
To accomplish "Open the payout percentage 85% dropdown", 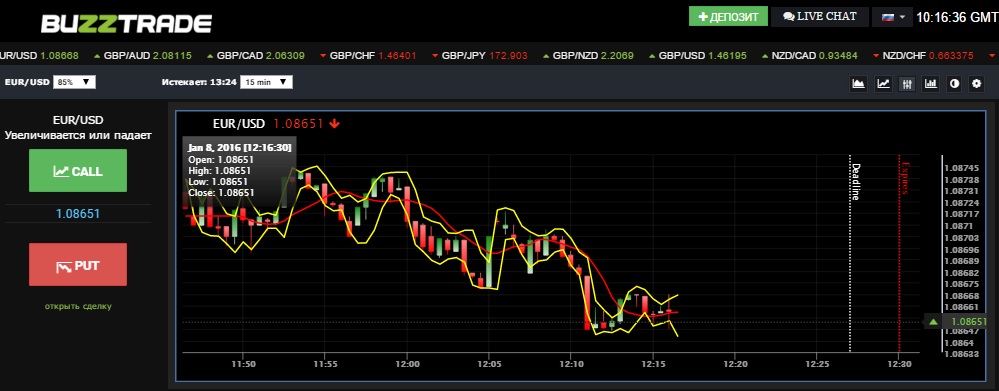I will tap(75, 82).
